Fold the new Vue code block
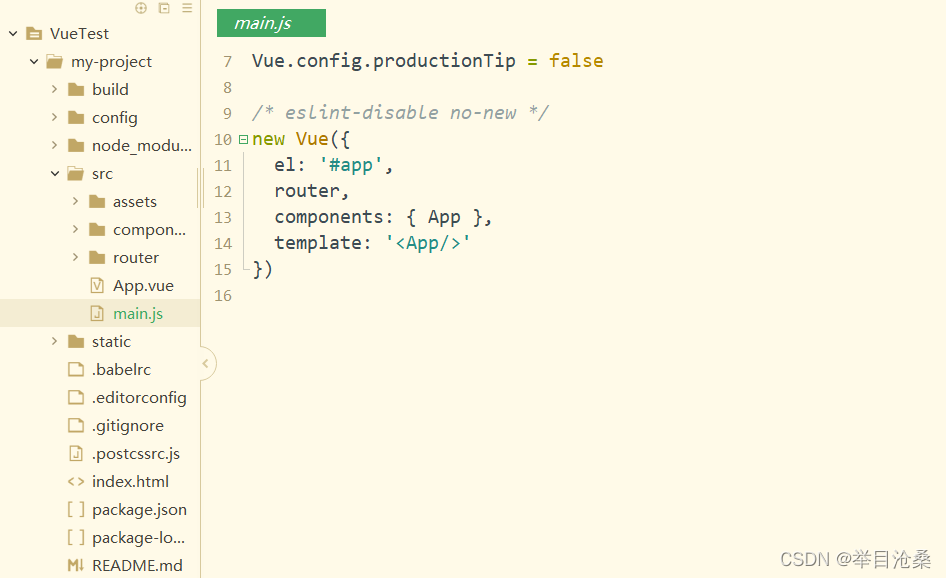This screenshot has width=946, height=578. 243,139
